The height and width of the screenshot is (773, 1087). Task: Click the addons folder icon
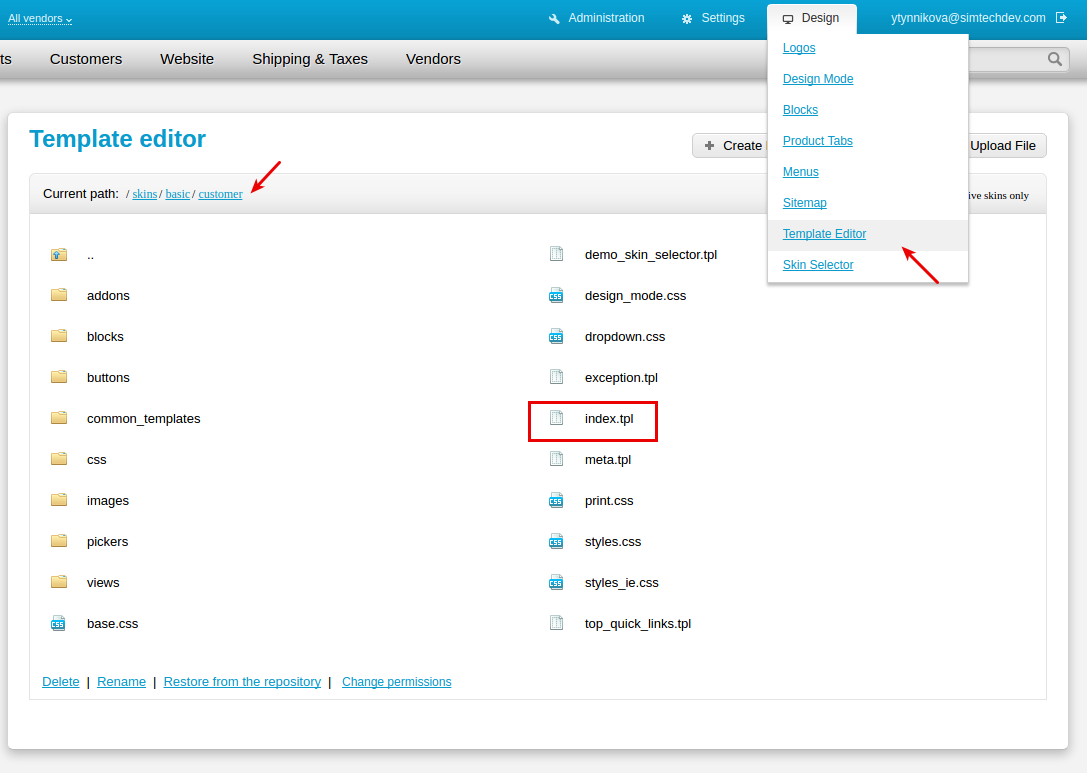pyautogui.click(x=59, y=295)
